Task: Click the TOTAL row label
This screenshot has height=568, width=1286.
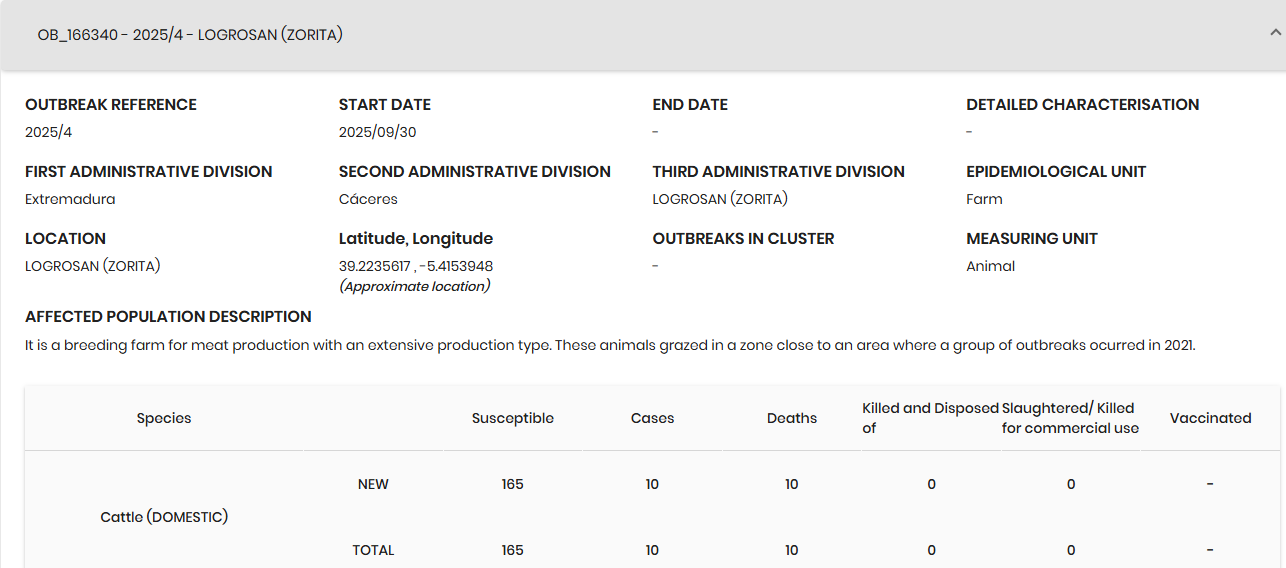Action: point(373,550)
